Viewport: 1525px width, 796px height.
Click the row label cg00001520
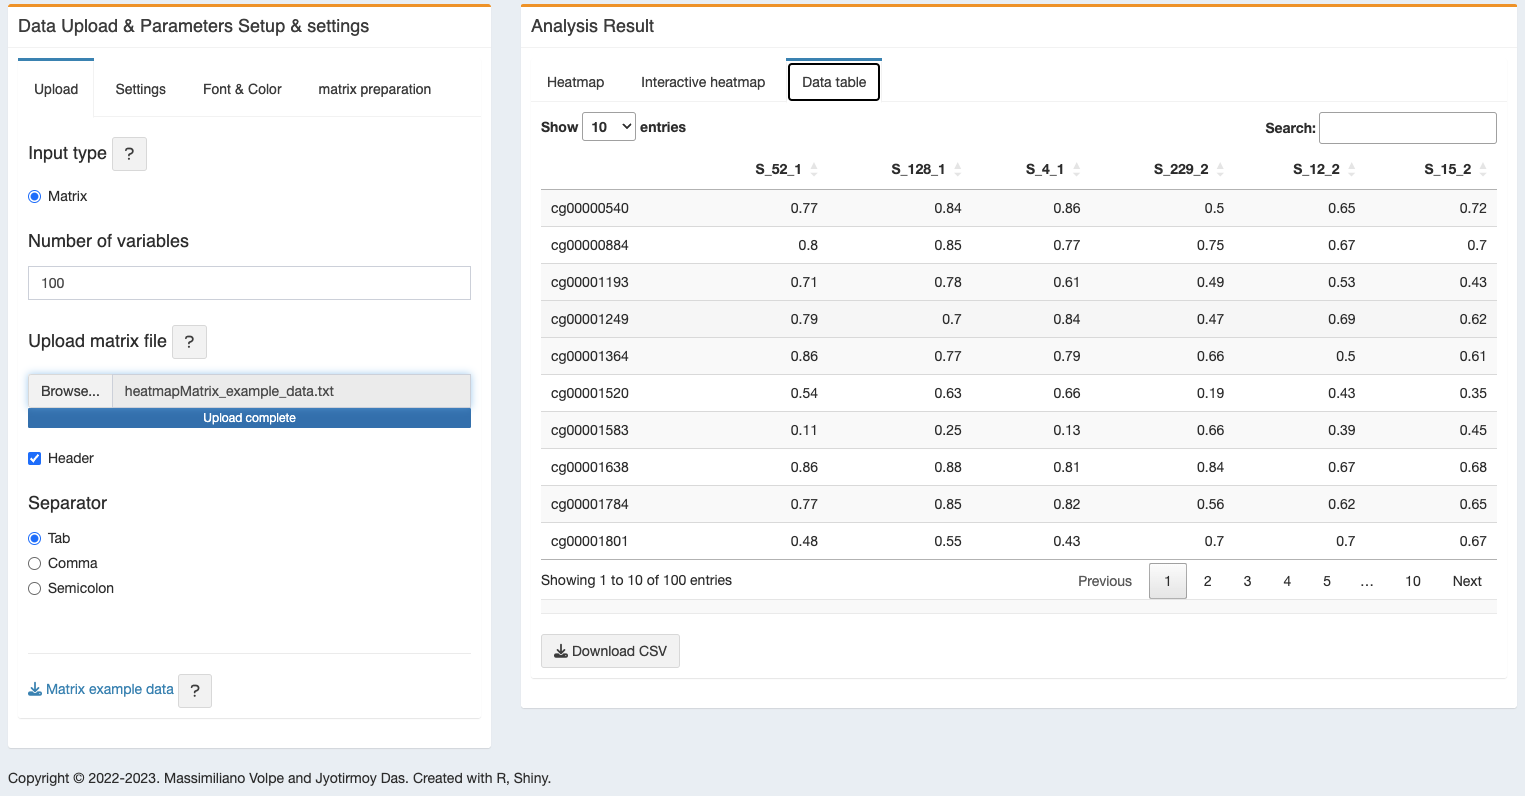coord(590,393)
